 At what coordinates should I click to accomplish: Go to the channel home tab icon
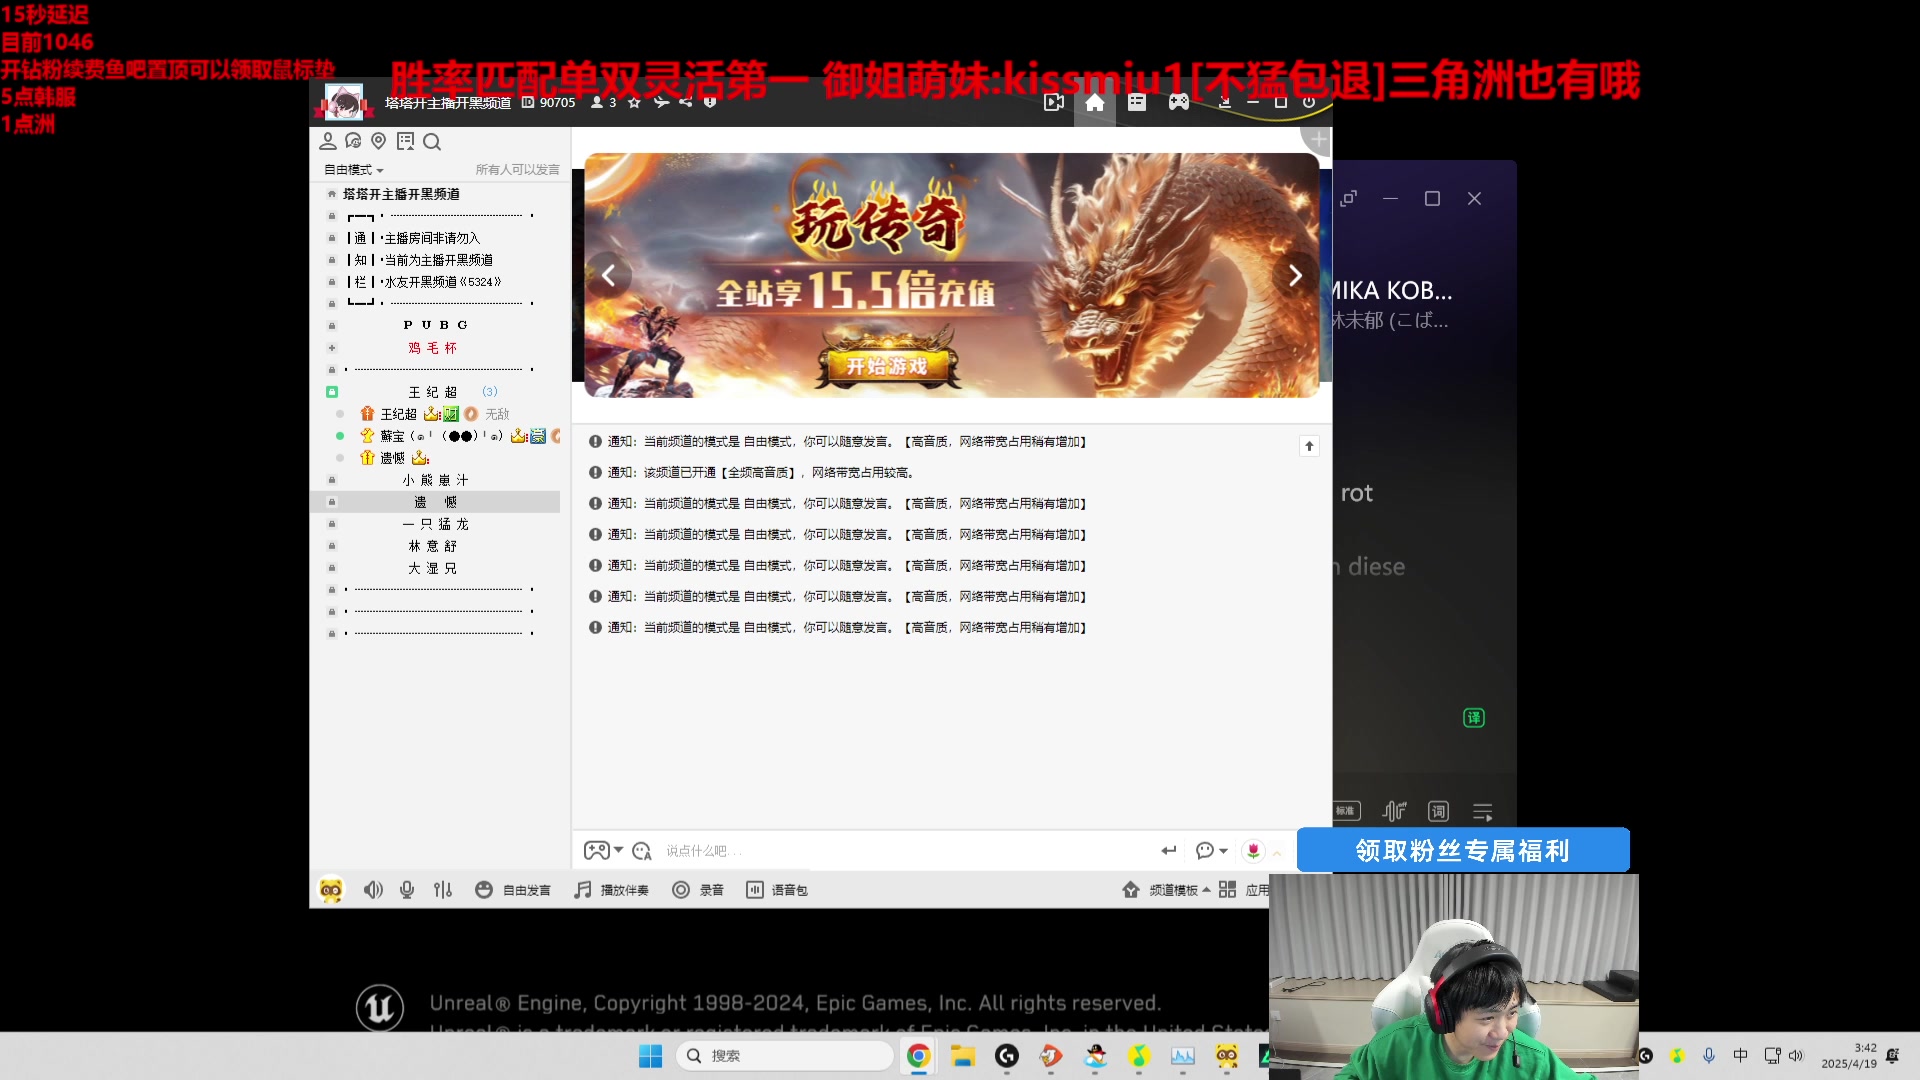coord(1095,102)
